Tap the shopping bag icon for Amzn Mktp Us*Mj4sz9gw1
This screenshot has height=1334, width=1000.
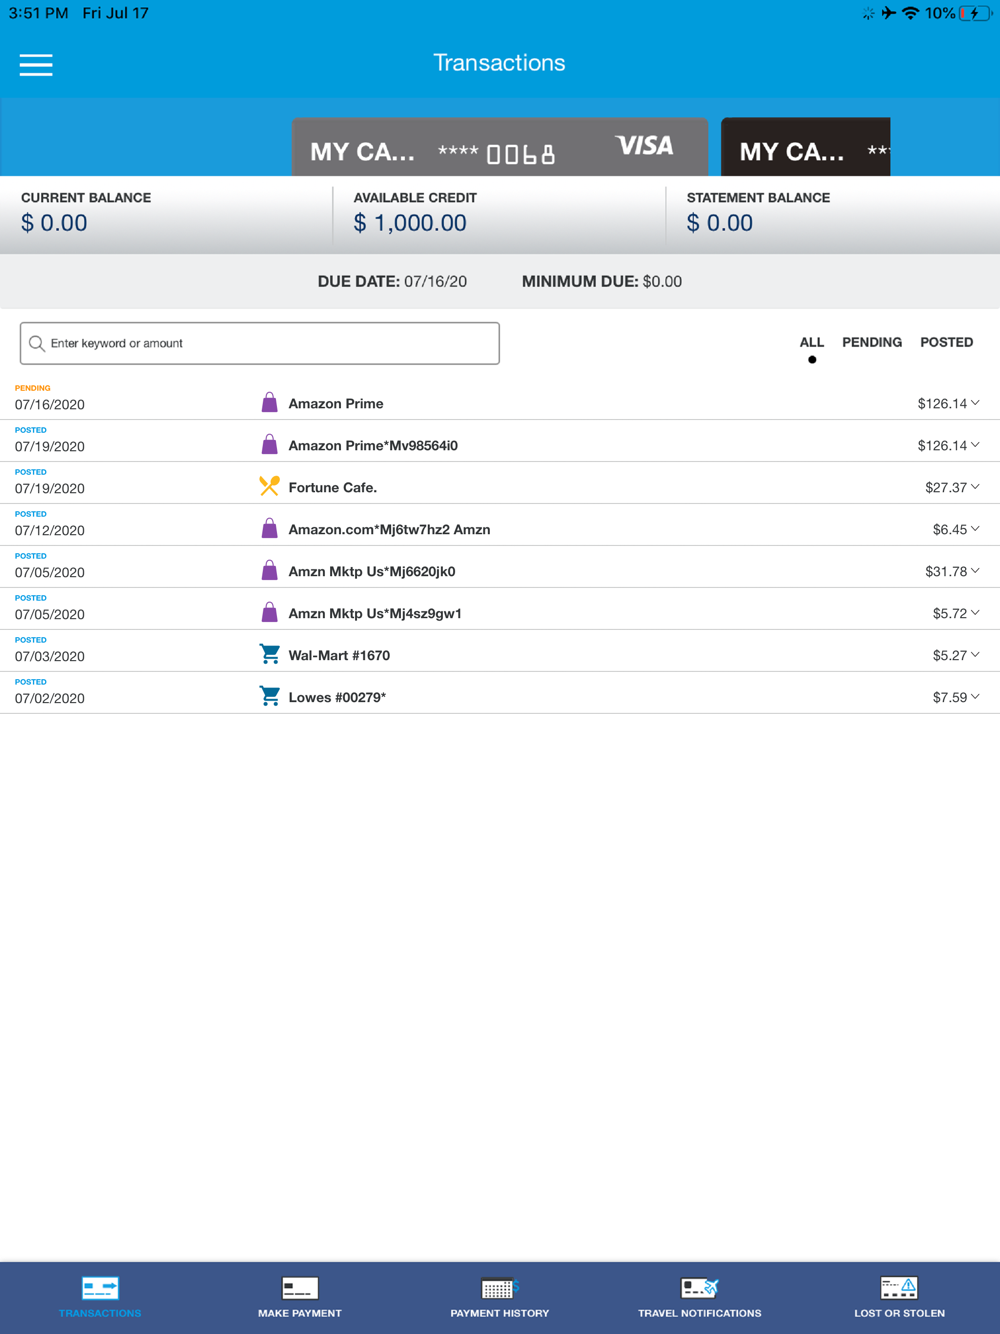269,613
